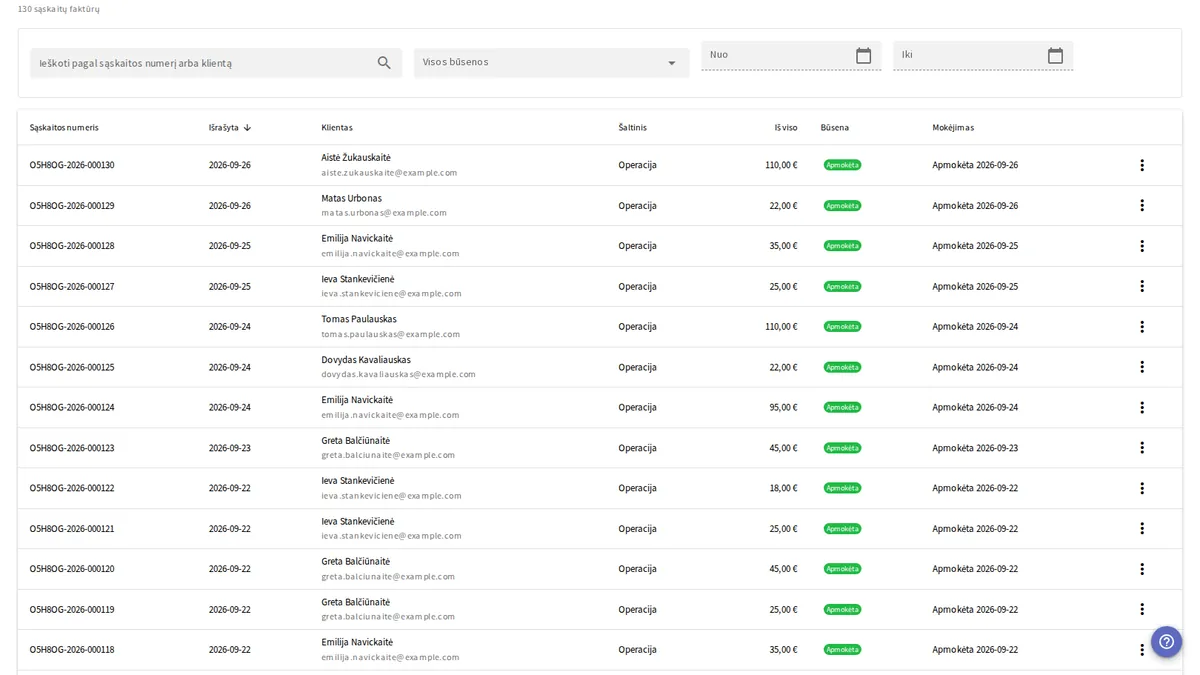Open the Nuo date calendar icon
The width and height of the screenshot is (1200, 675).
tap(863, 56)
